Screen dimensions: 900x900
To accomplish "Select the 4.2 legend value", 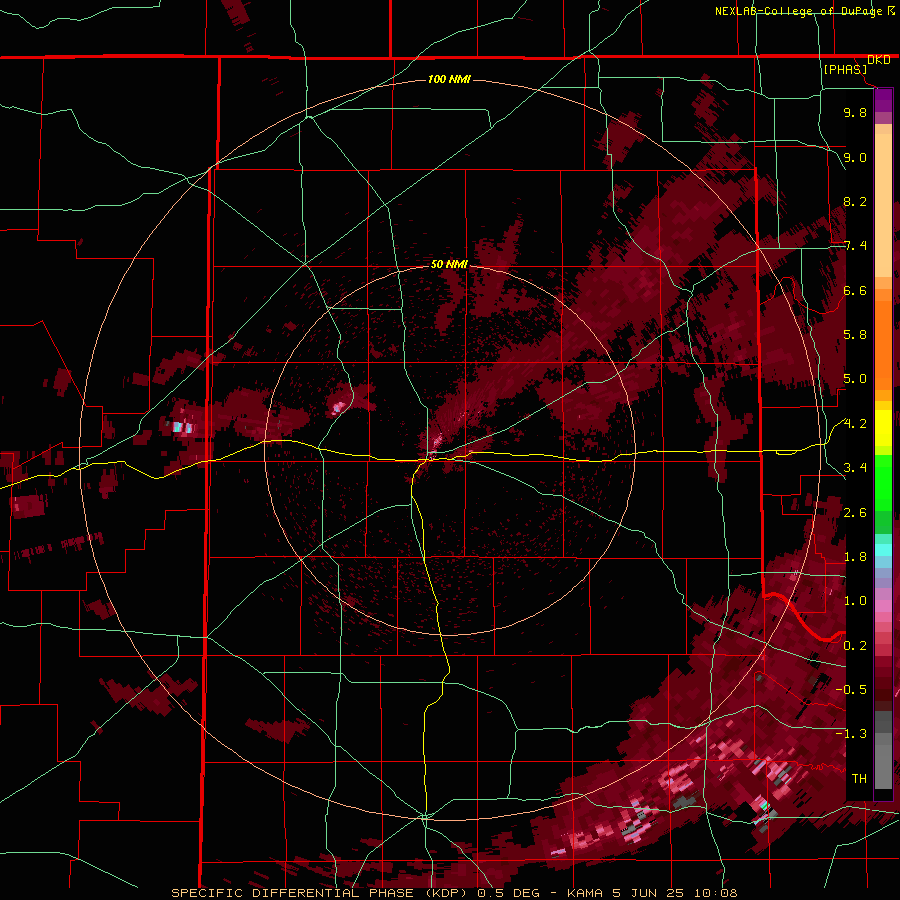I will [855, 424].
